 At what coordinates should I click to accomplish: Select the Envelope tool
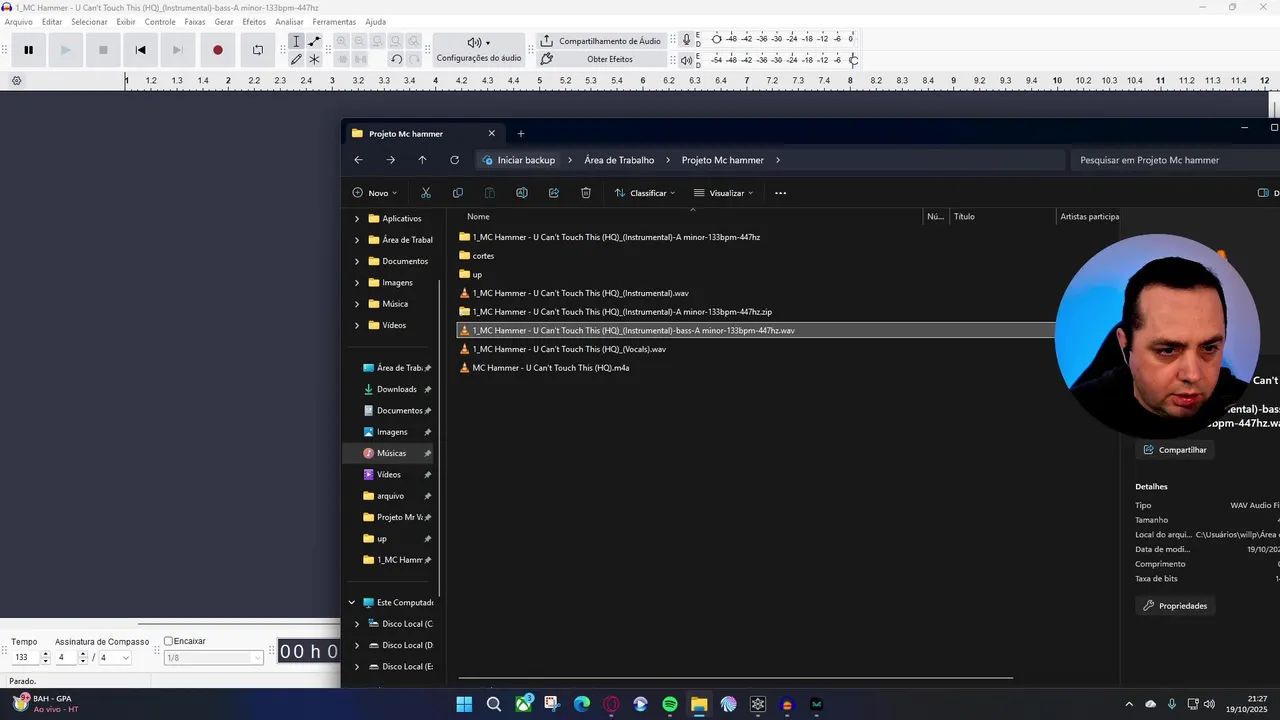314,42
